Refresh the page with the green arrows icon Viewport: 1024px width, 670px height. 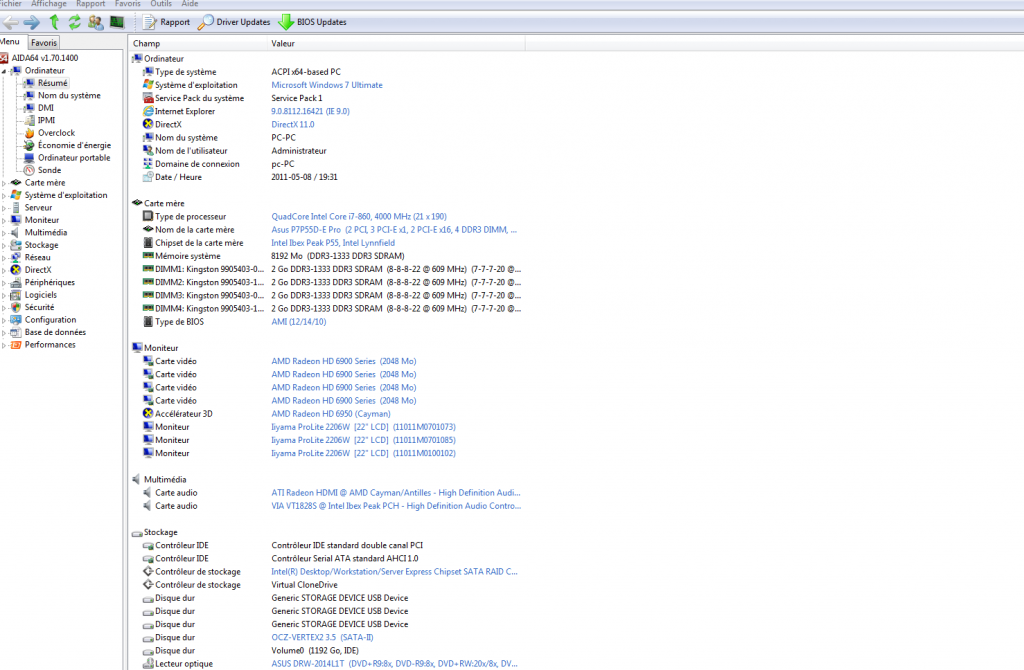[x=74, y=22]
